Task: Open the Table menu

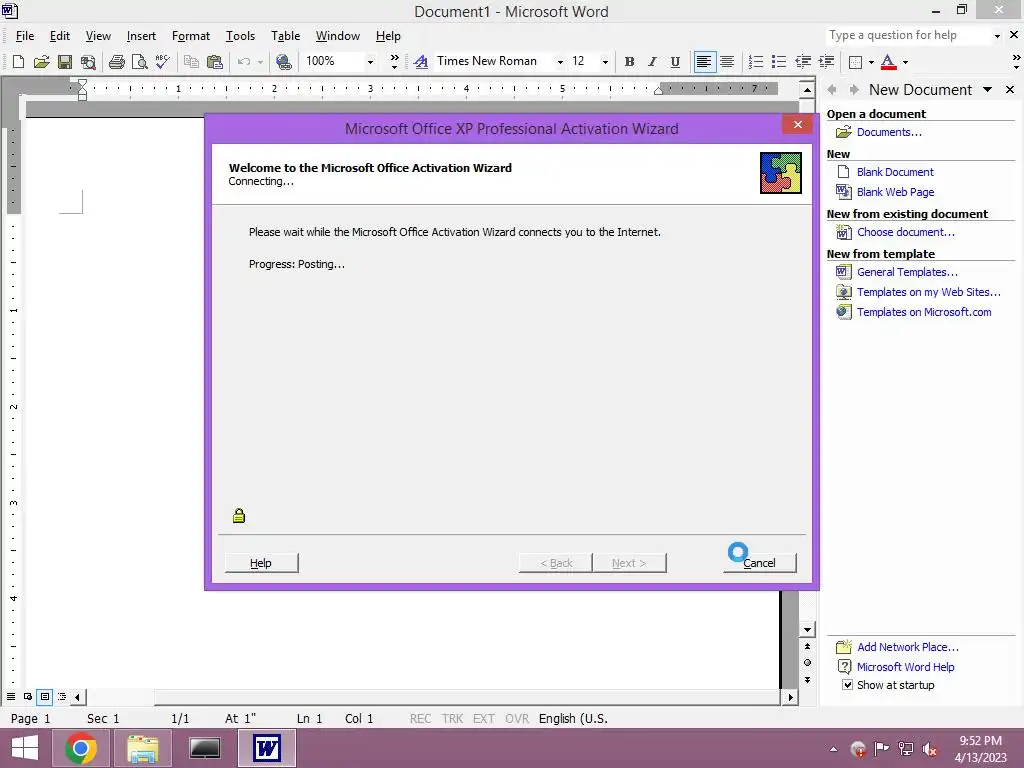Action: tap(285, 36)
